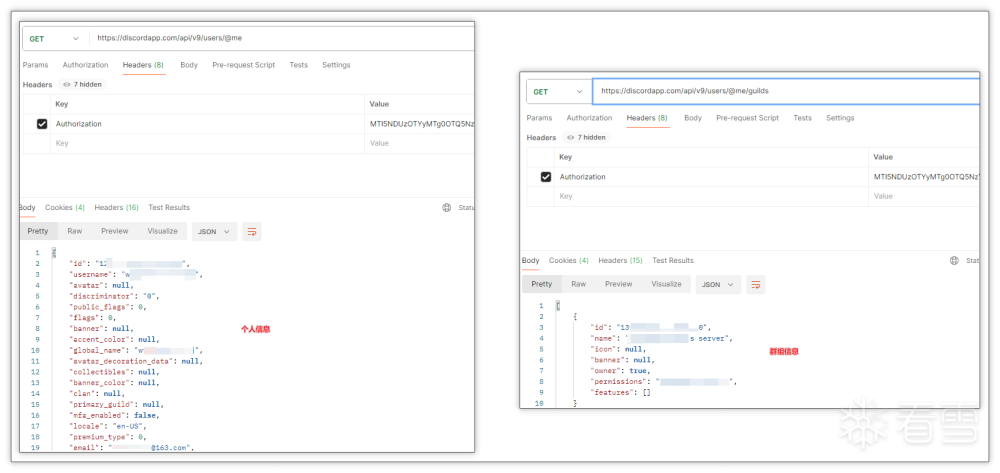Open response Headers (16) tab in left window
The width and height of the screenshot is (1000, 473).
click(x=117, y=208)
